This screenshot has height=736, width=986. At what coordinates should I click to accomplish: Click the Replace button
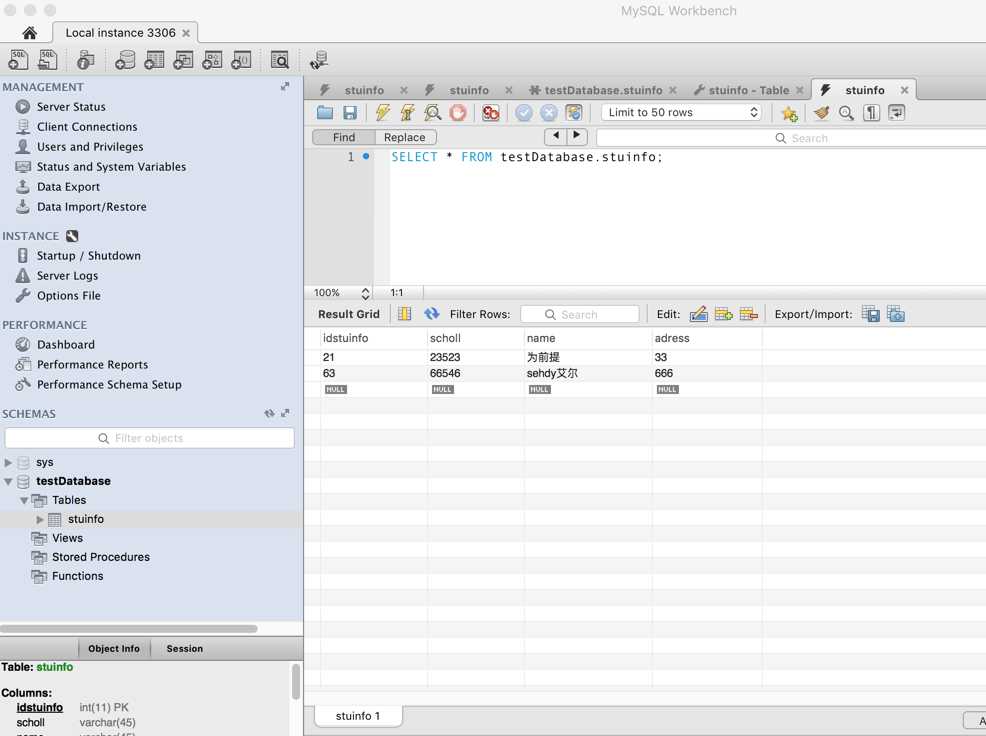click(405, 137)
